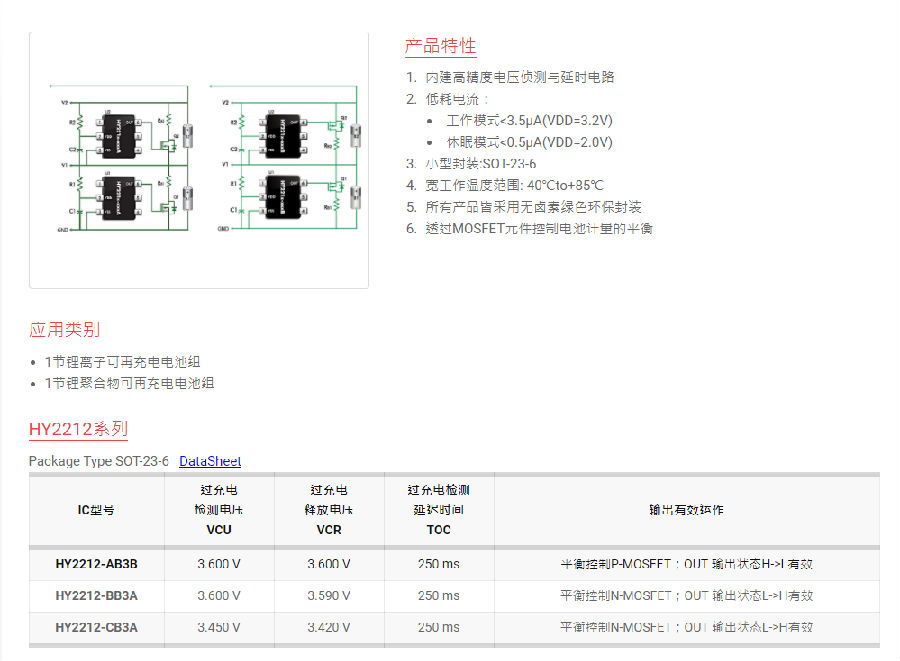900x661 pixels.
Task: Click the 1节锂离子可再充电电池组 list item
Action: [122, 362]
